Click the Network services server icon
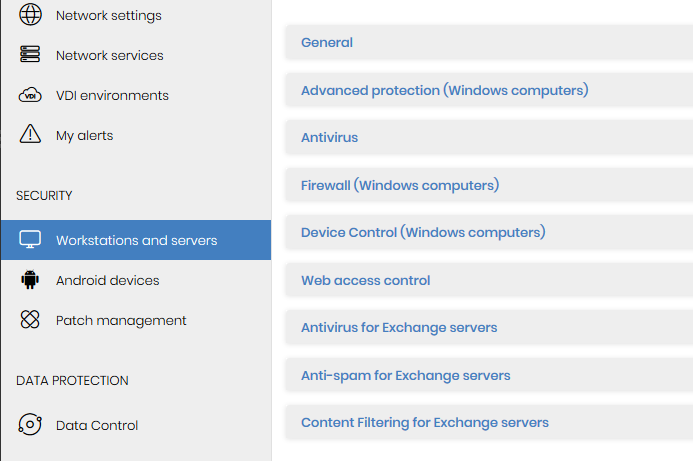This screenshot has width=693, height=461. tap(30, 54)
